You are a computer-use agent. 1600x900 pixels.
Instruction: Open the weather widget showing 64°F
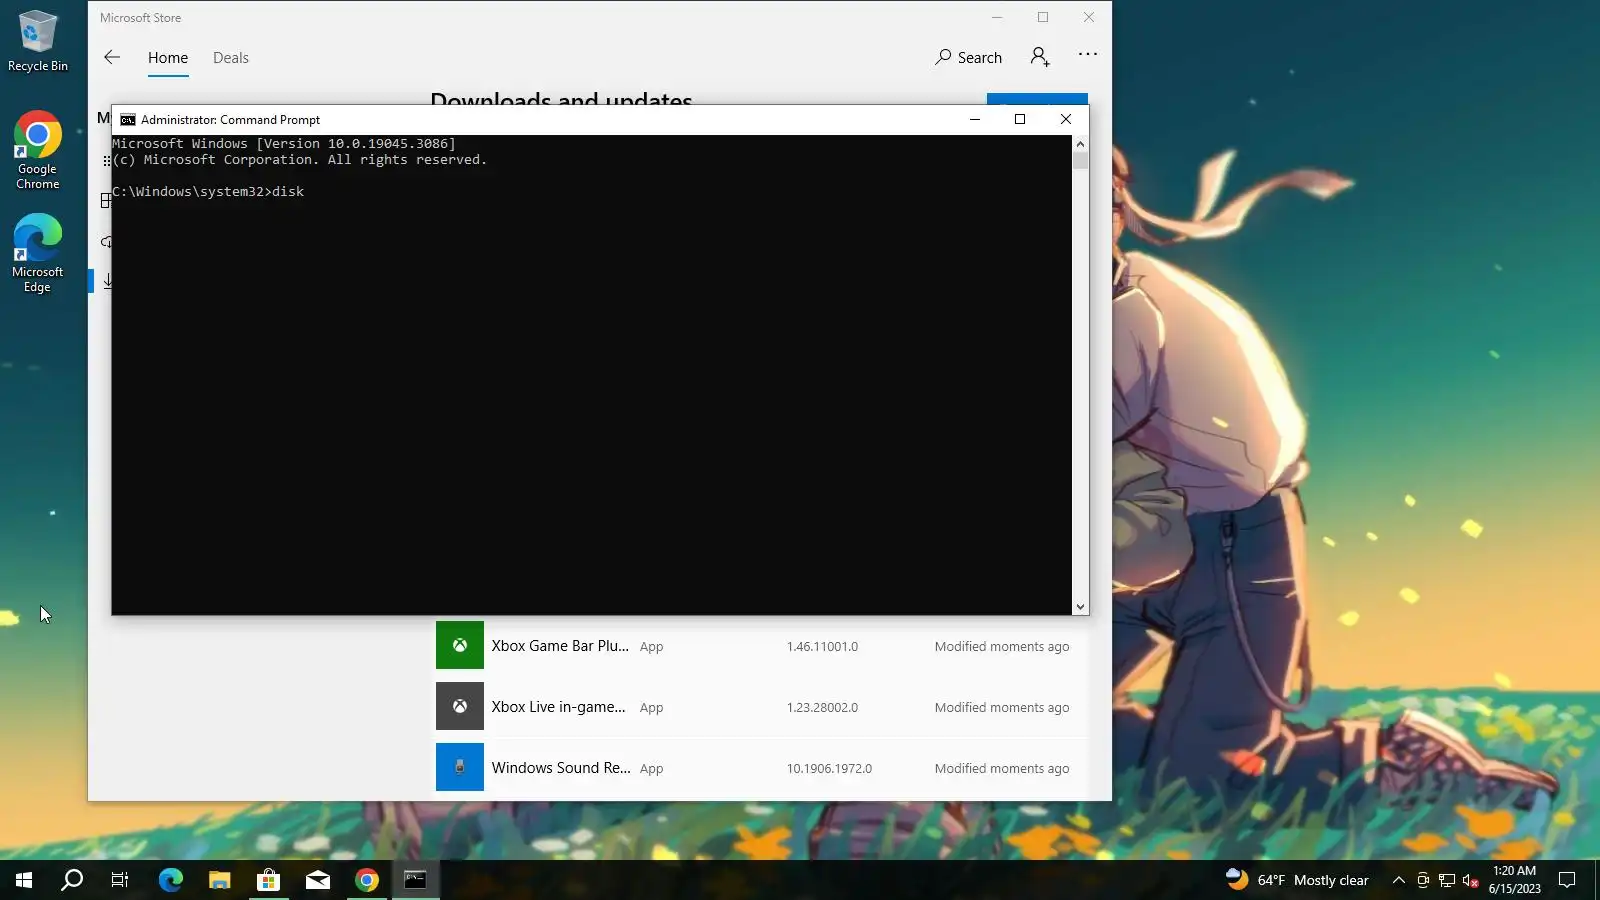click(1297, 880)
